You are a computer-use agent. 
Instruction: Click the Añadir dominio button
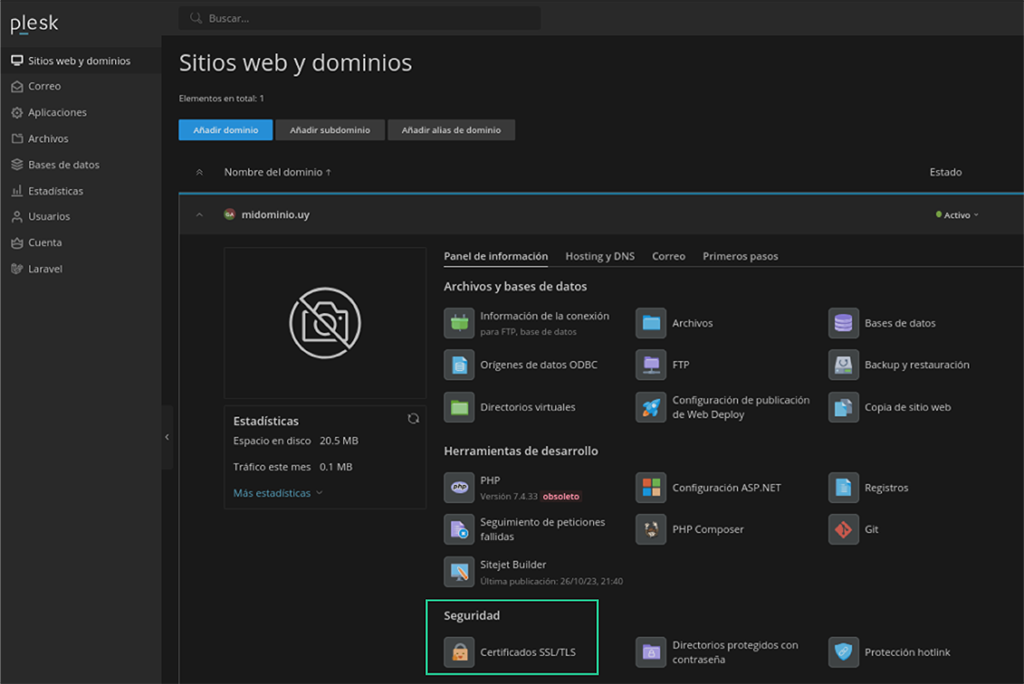click(225, 130)
